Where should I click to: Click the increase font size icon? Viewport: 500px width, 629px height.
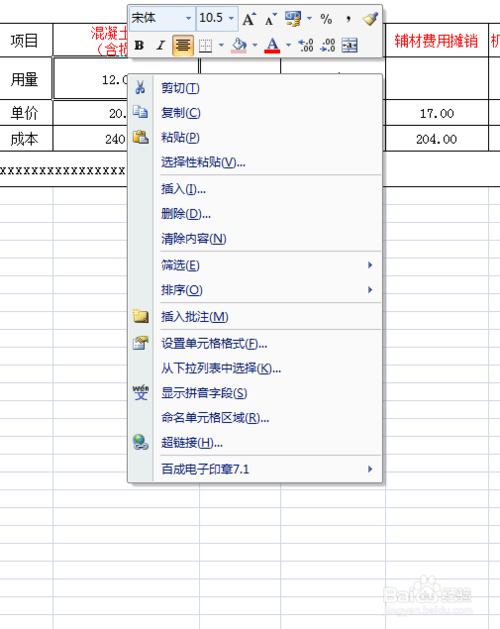tap(249, 19)
